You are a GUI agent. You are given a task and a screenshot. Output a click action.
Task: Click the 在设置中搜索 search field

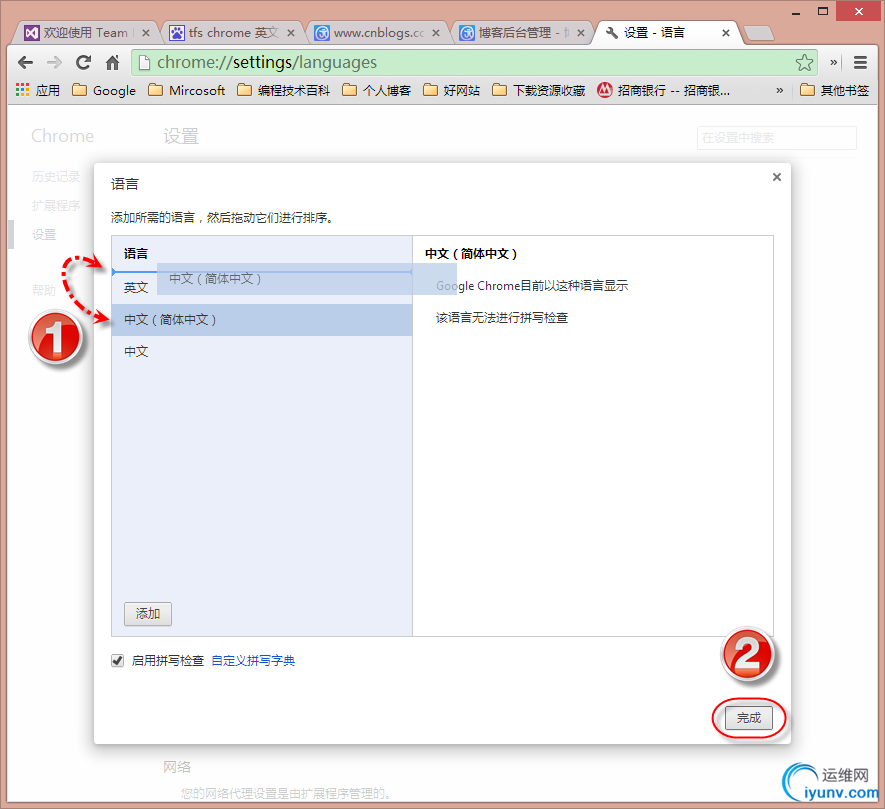pos(777,138)
